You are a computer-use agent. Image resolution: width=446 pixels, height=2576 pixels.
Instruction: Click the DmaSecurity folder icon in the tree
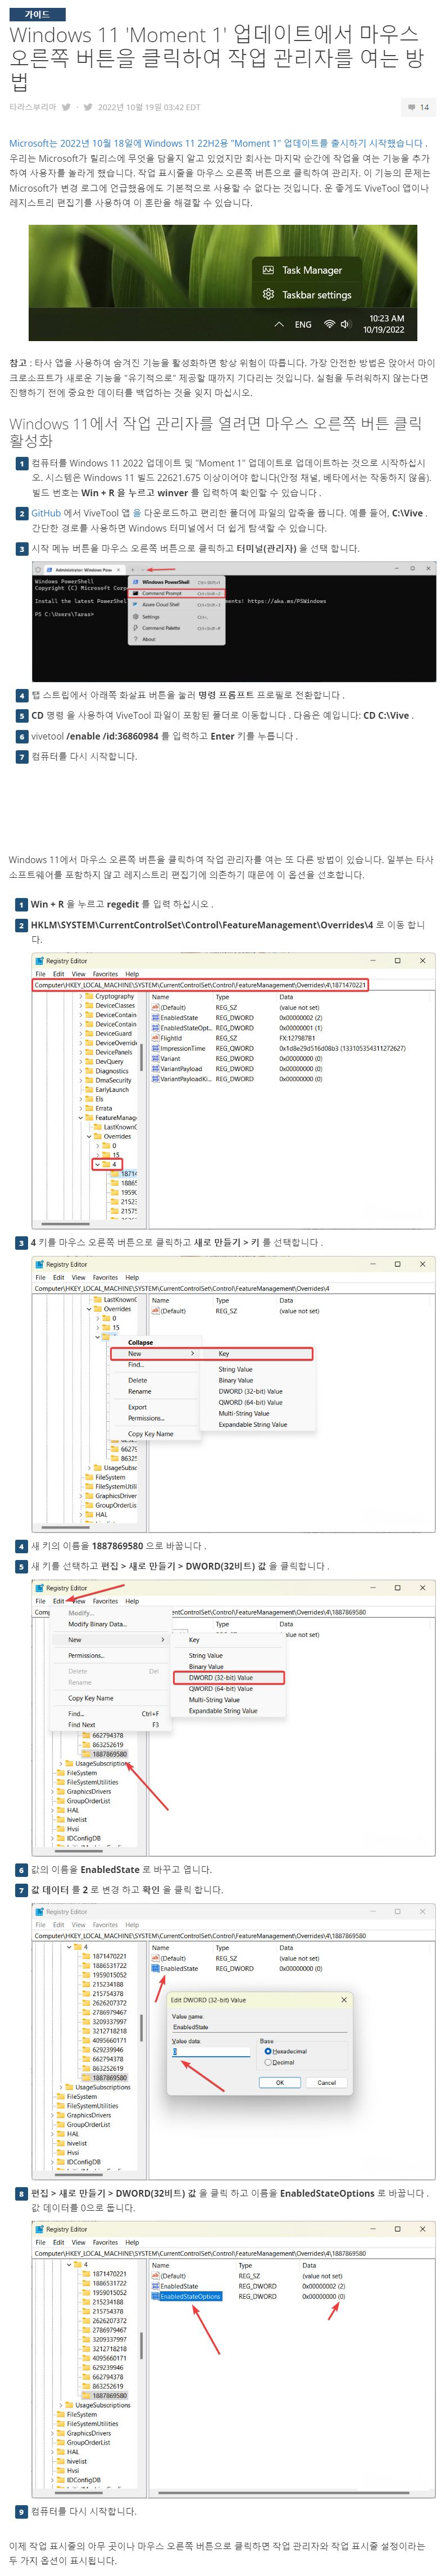pos(89,1080)
